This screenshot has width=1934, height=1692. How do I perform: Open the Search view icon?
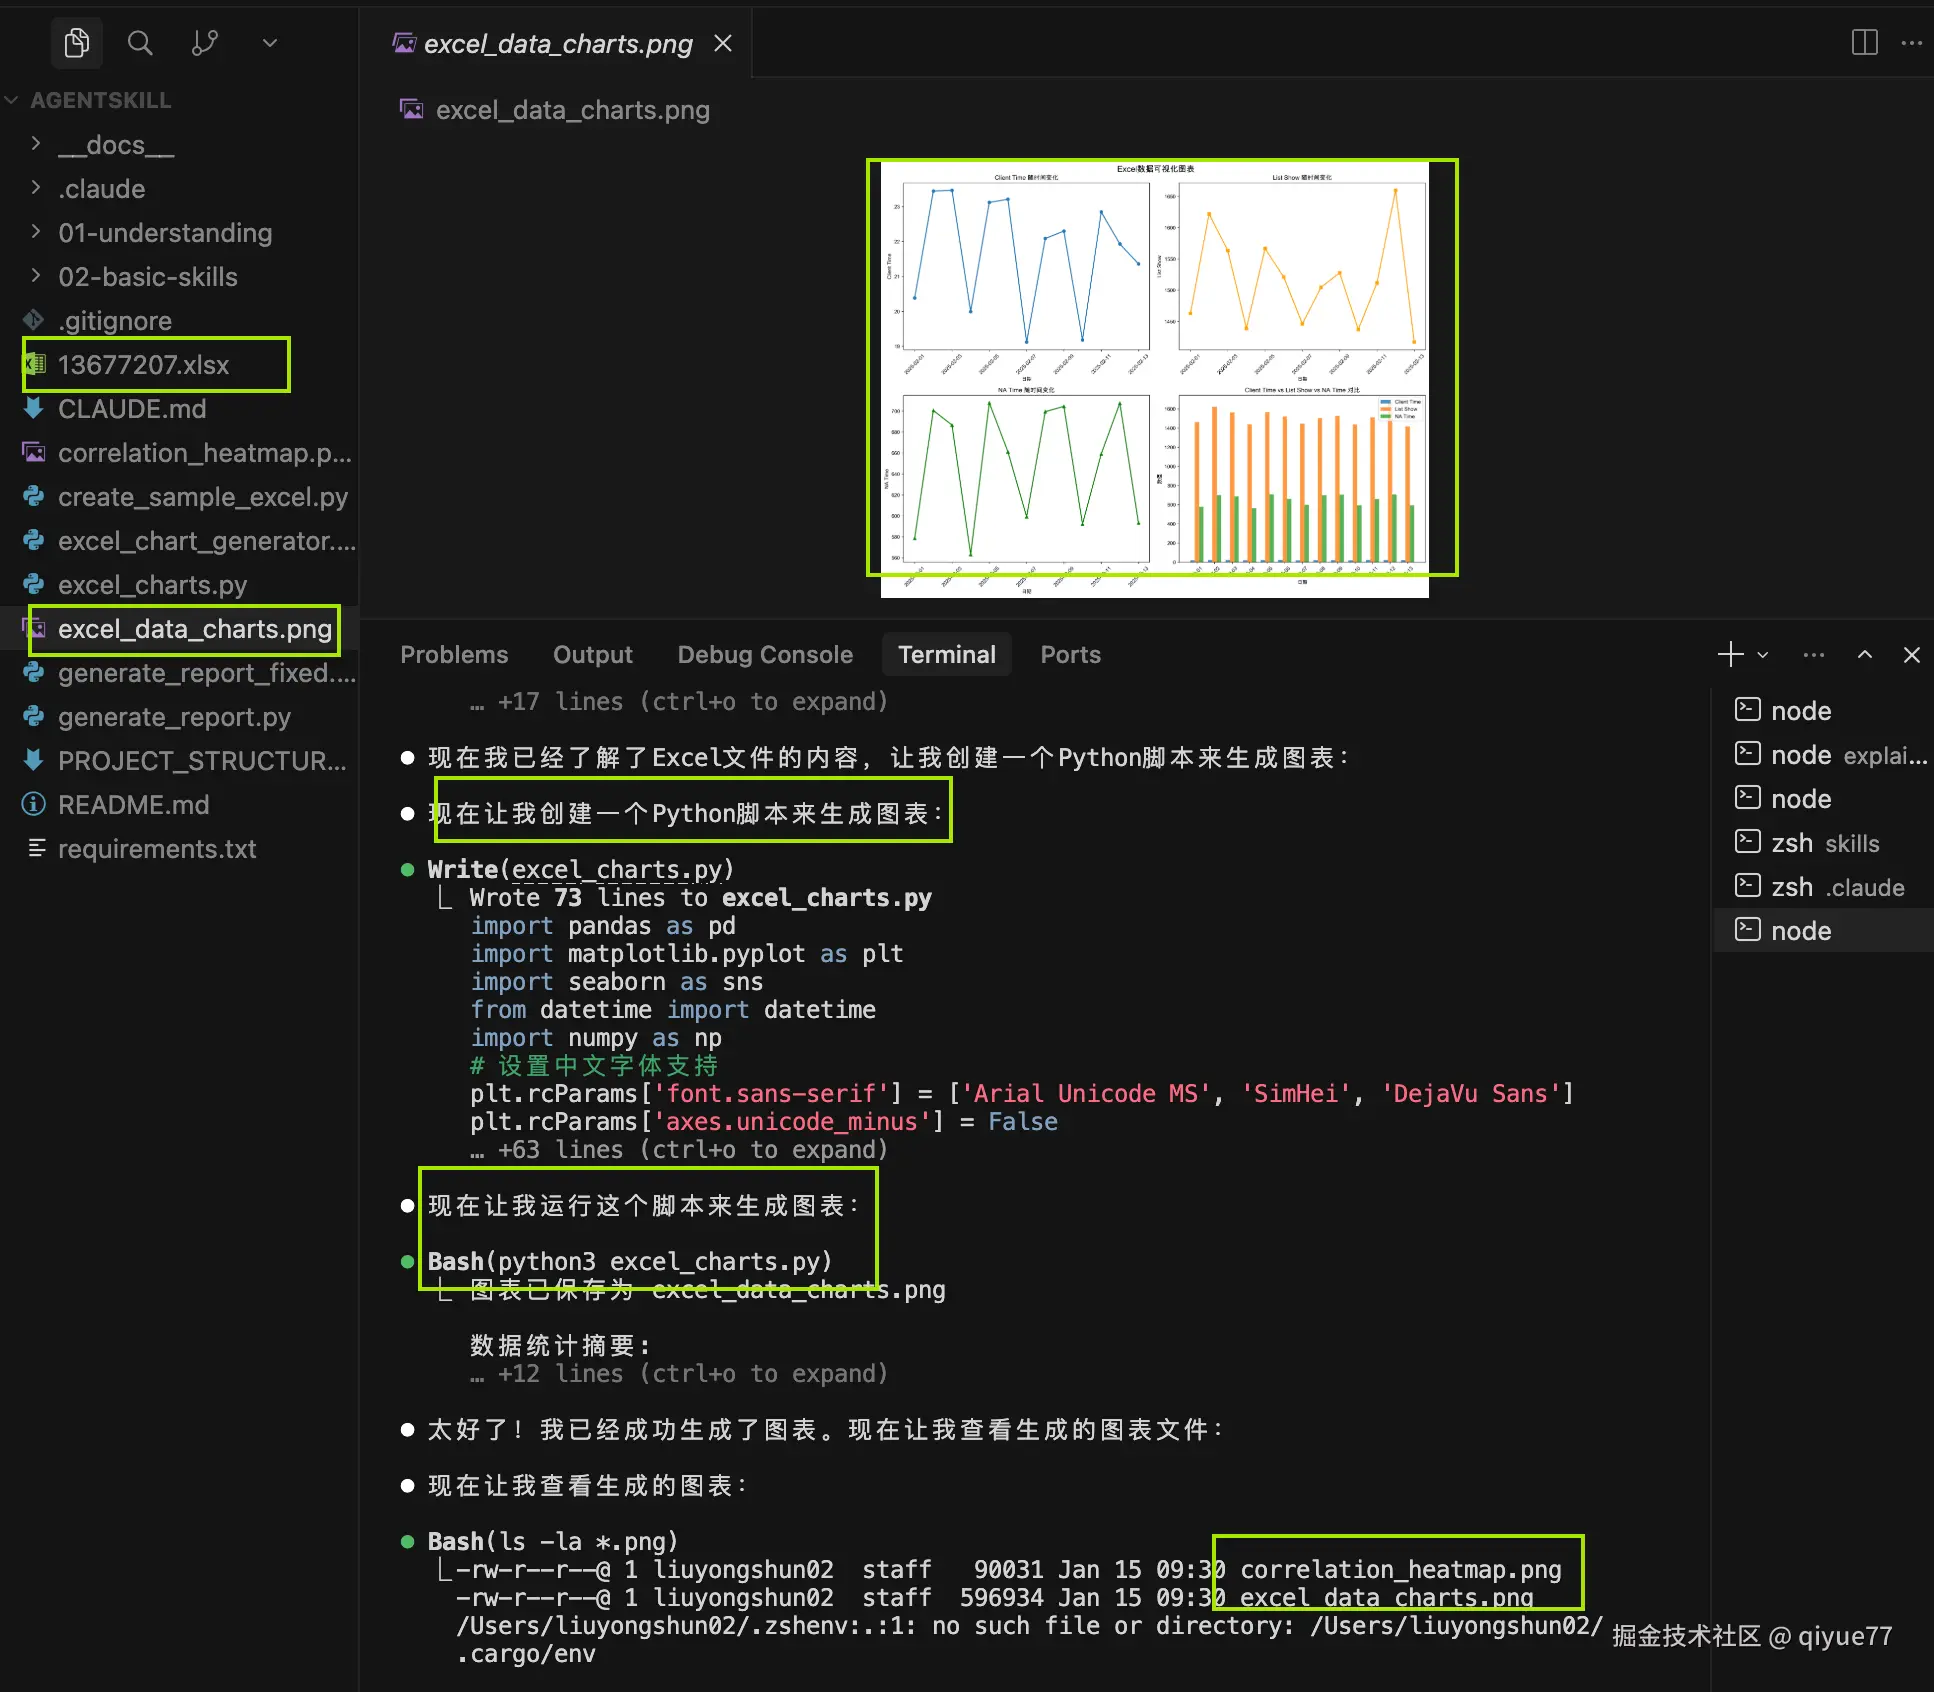(140, 43)
